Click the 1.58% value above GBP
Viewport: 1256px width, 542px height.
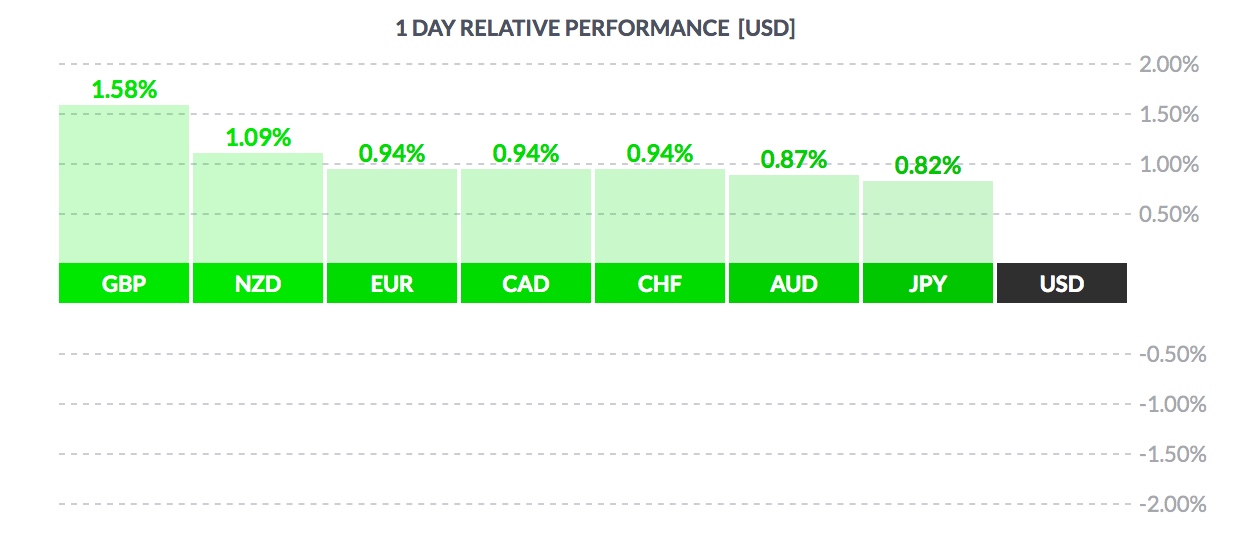point(124,89)
